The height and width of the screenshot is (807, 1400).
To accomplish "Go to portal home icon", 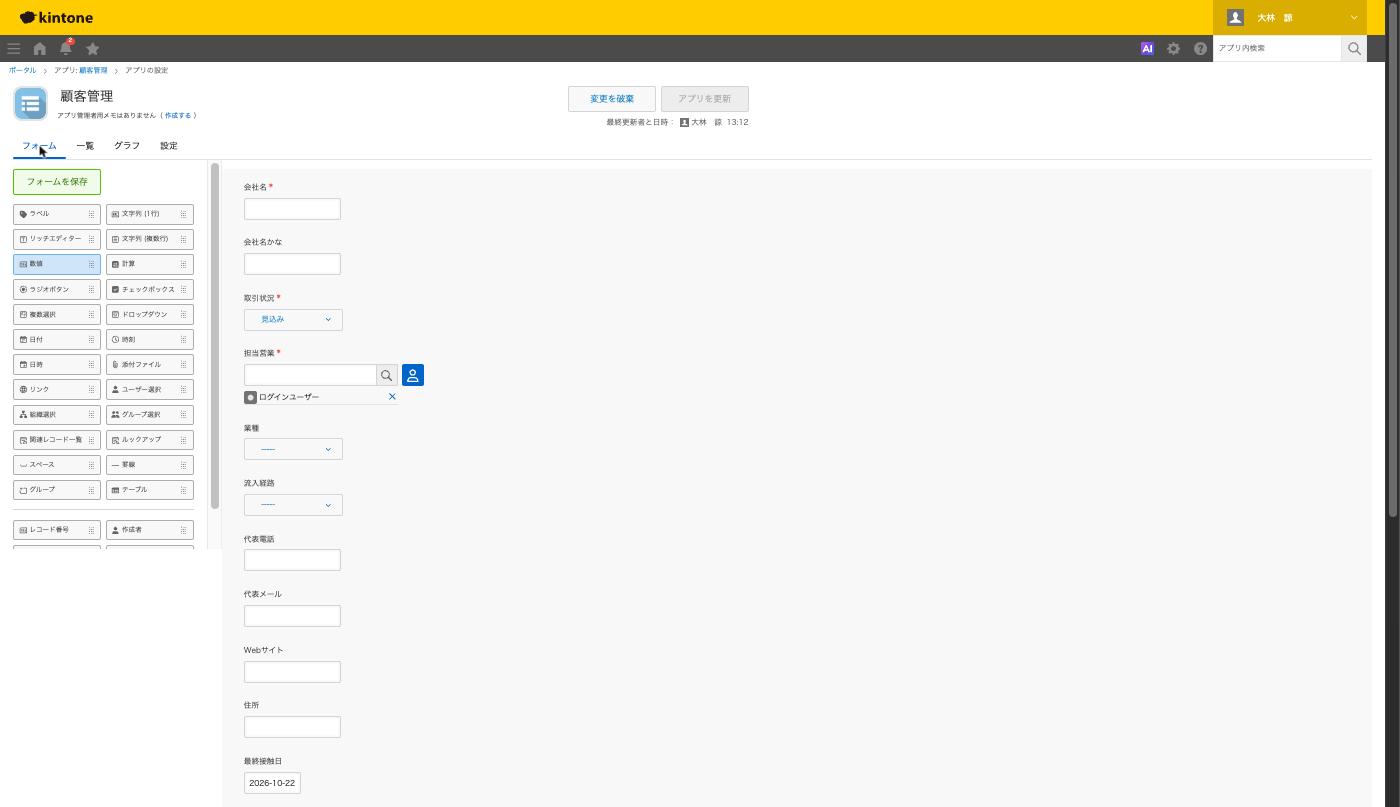I will (x=40, y=48).
